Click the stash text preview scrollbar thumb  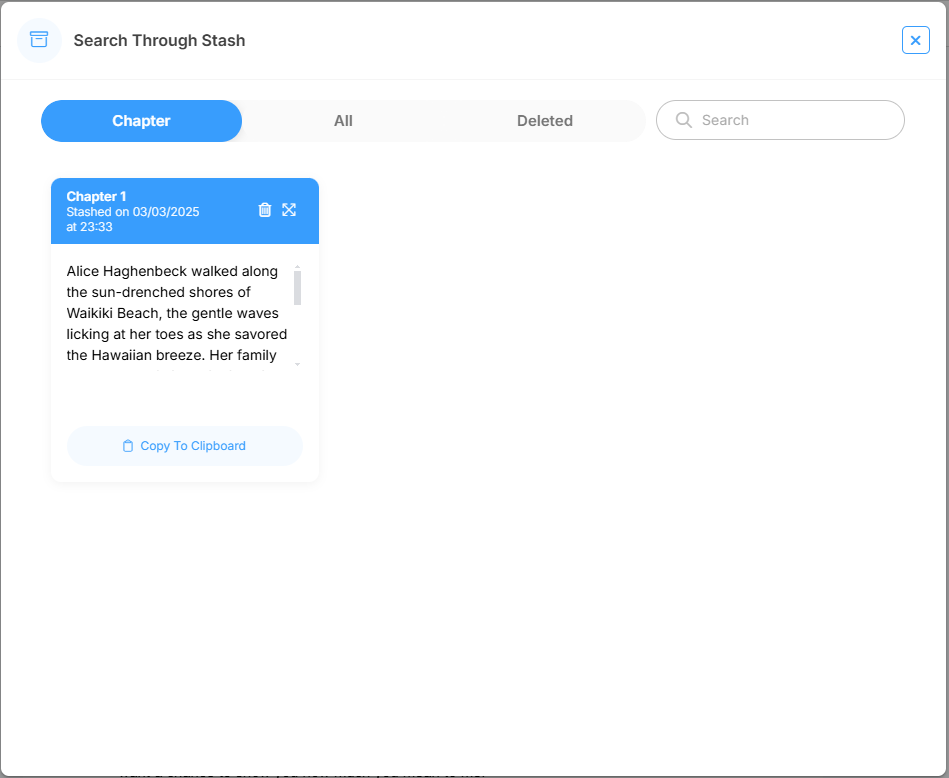tap(297, 288)
